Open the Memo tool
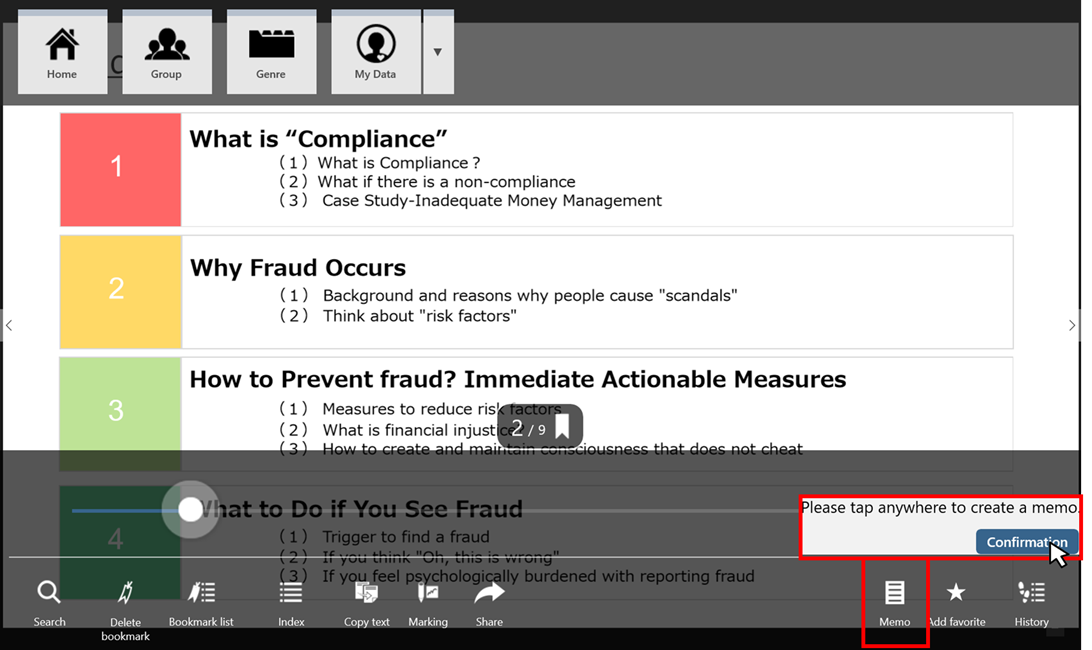The width and height of the screenshot is (1092, 650). pos(894,603)
